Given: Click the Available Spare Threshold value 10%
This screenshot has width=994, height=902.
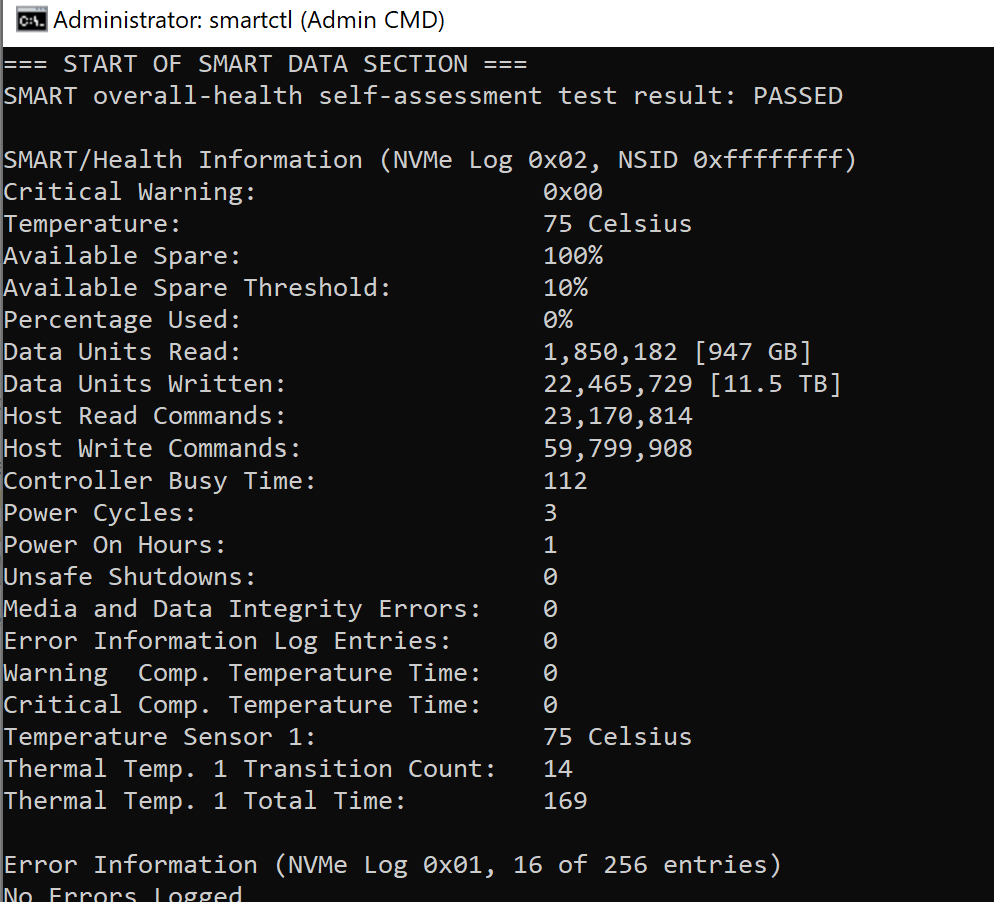Looking at the screenshot, I should pyautogui.click(x=565, y=288).
